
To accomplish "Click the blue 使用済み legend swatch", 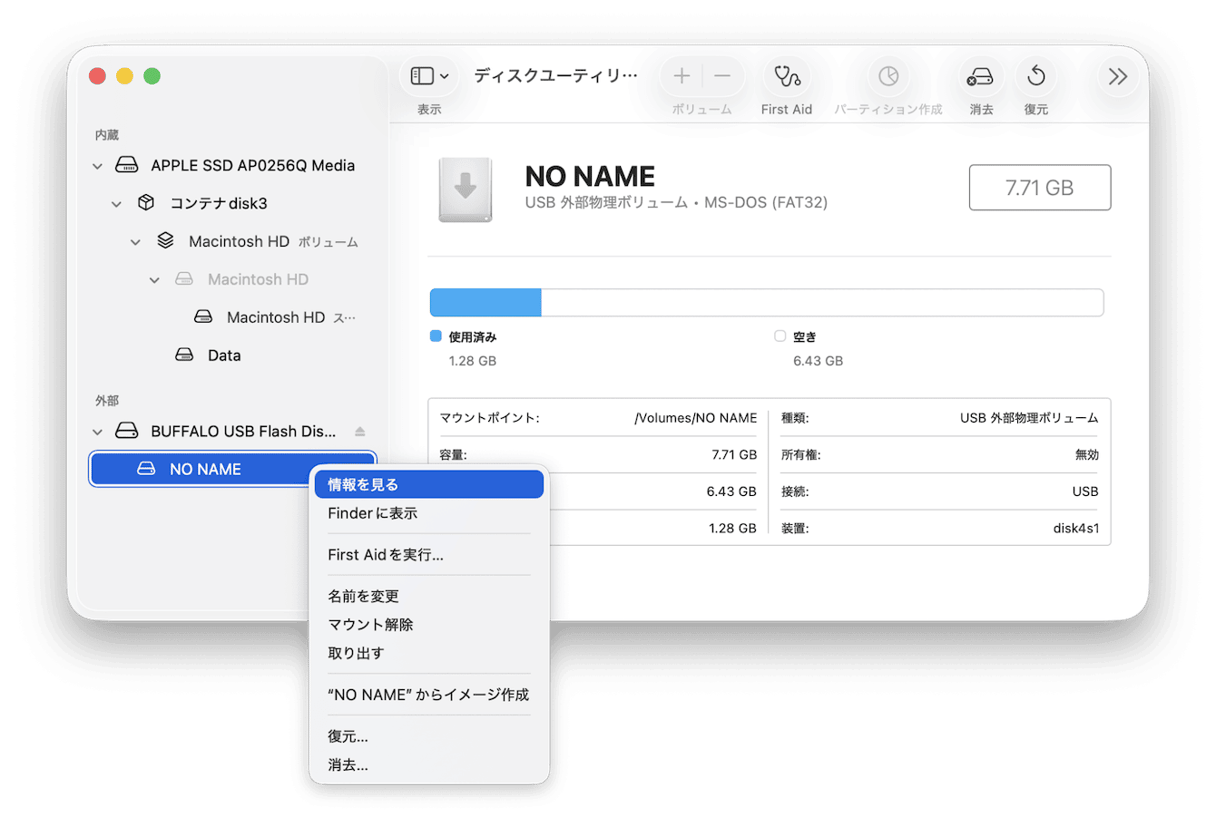I will 436,337.
